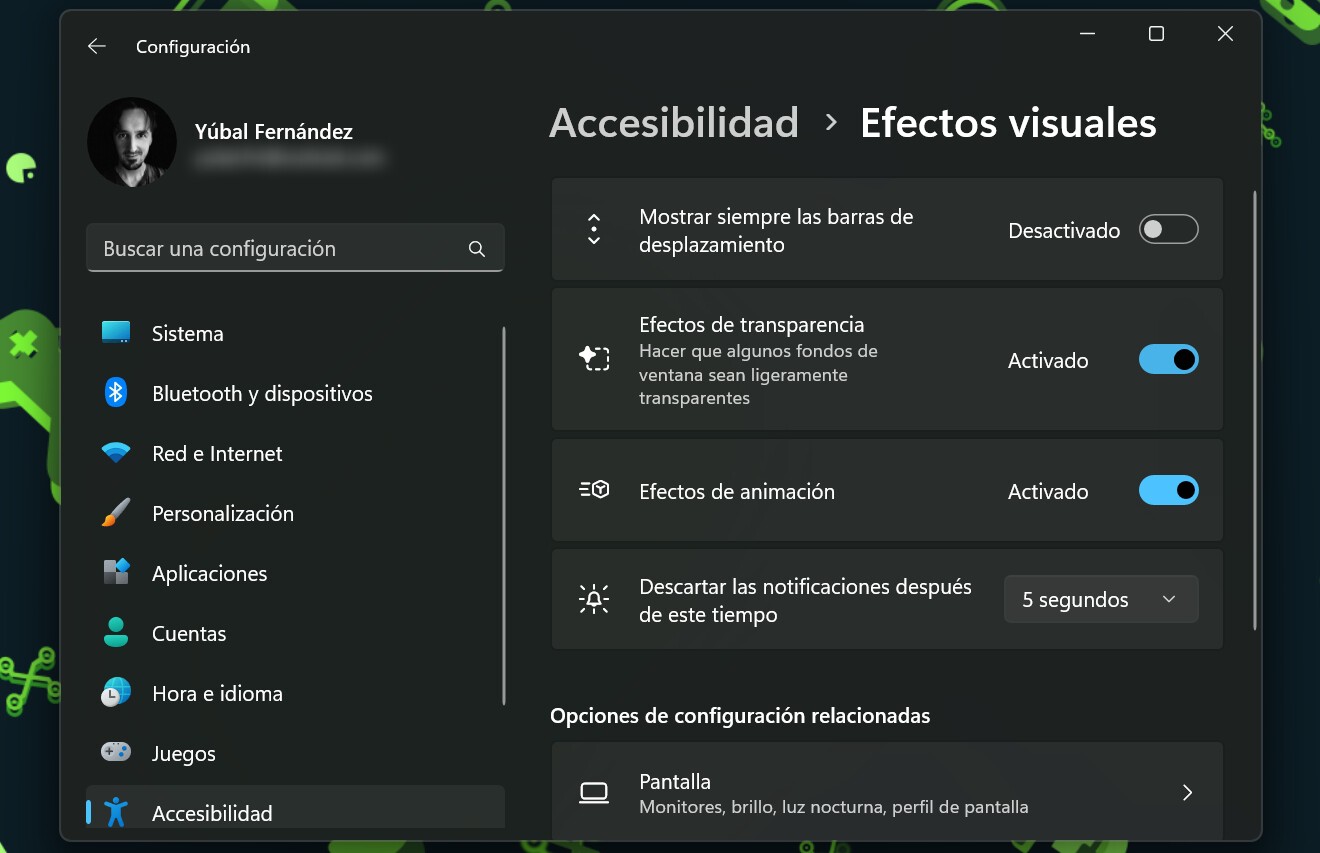
Task: Click the back arrow to return
Action: pos(96,46)
